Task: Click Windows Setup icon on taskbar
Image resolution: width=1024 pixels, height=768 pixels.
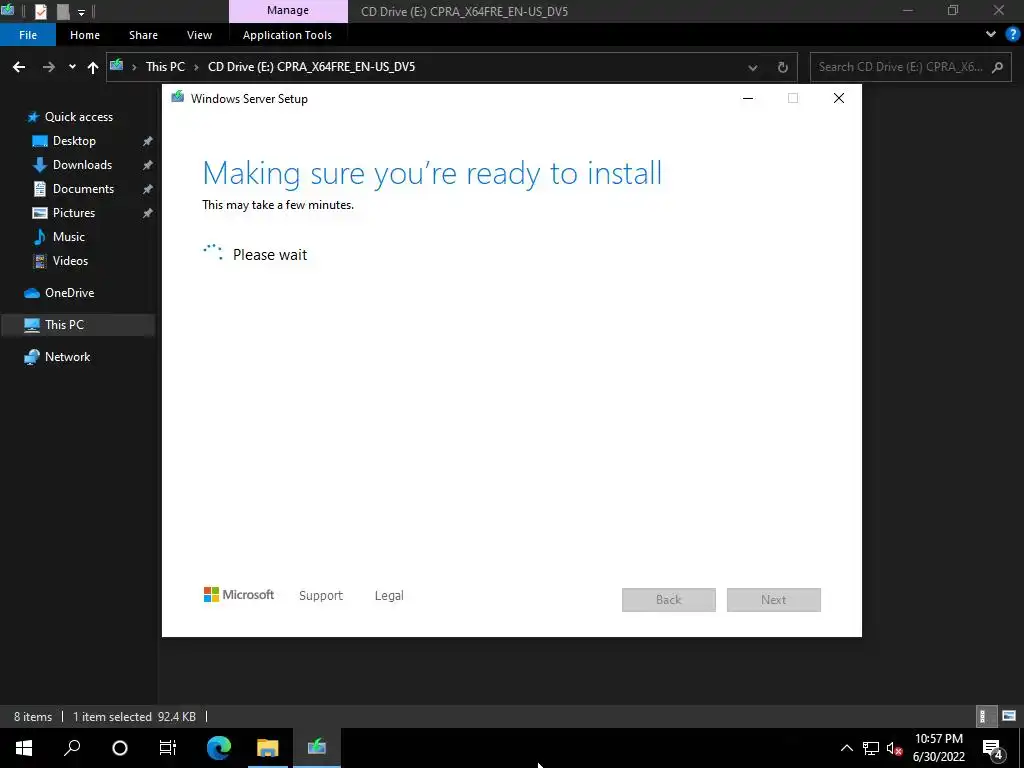Action: [x=317, y=748]
